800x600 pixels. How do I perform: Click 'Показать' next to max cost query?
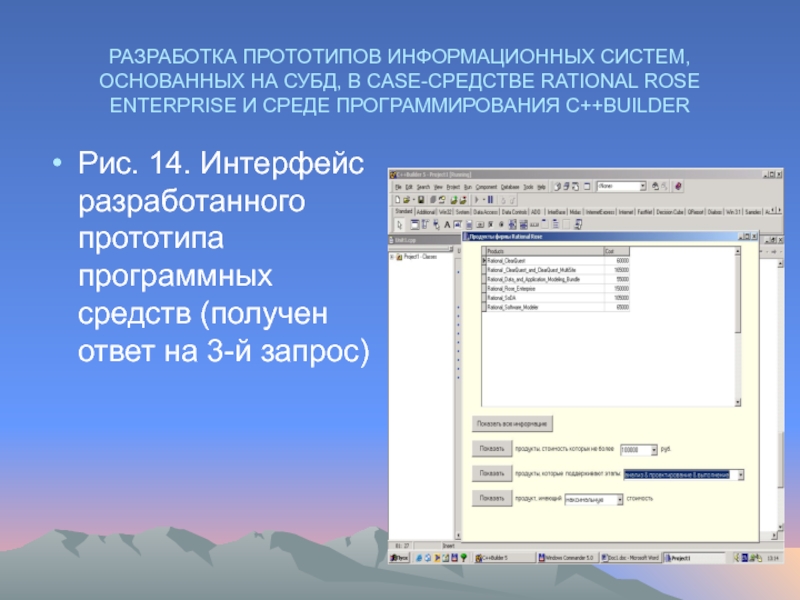tap(492, 498)
